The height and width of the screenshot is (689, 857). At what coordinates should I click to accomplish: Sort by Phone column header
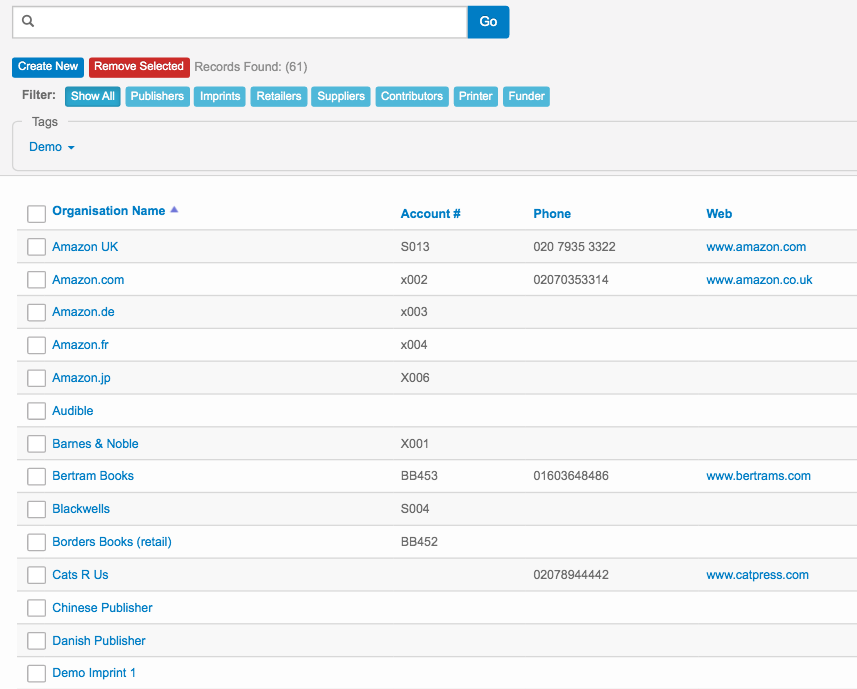[x=552, y=214]
